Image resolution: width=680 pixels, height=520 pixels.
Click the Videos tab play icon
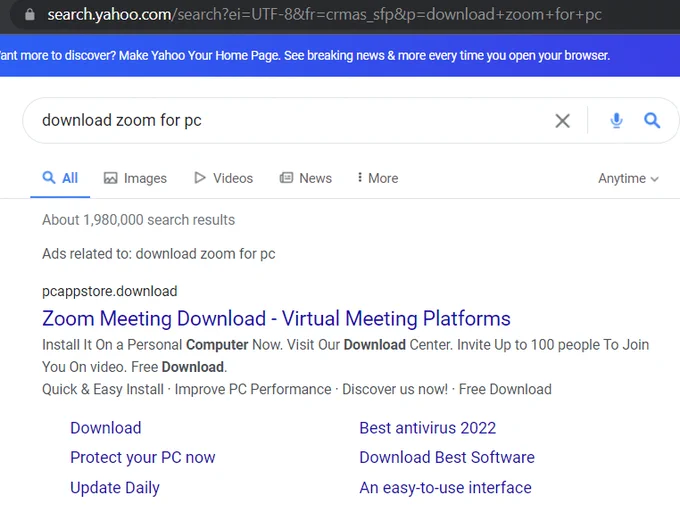tap(199, 178)
